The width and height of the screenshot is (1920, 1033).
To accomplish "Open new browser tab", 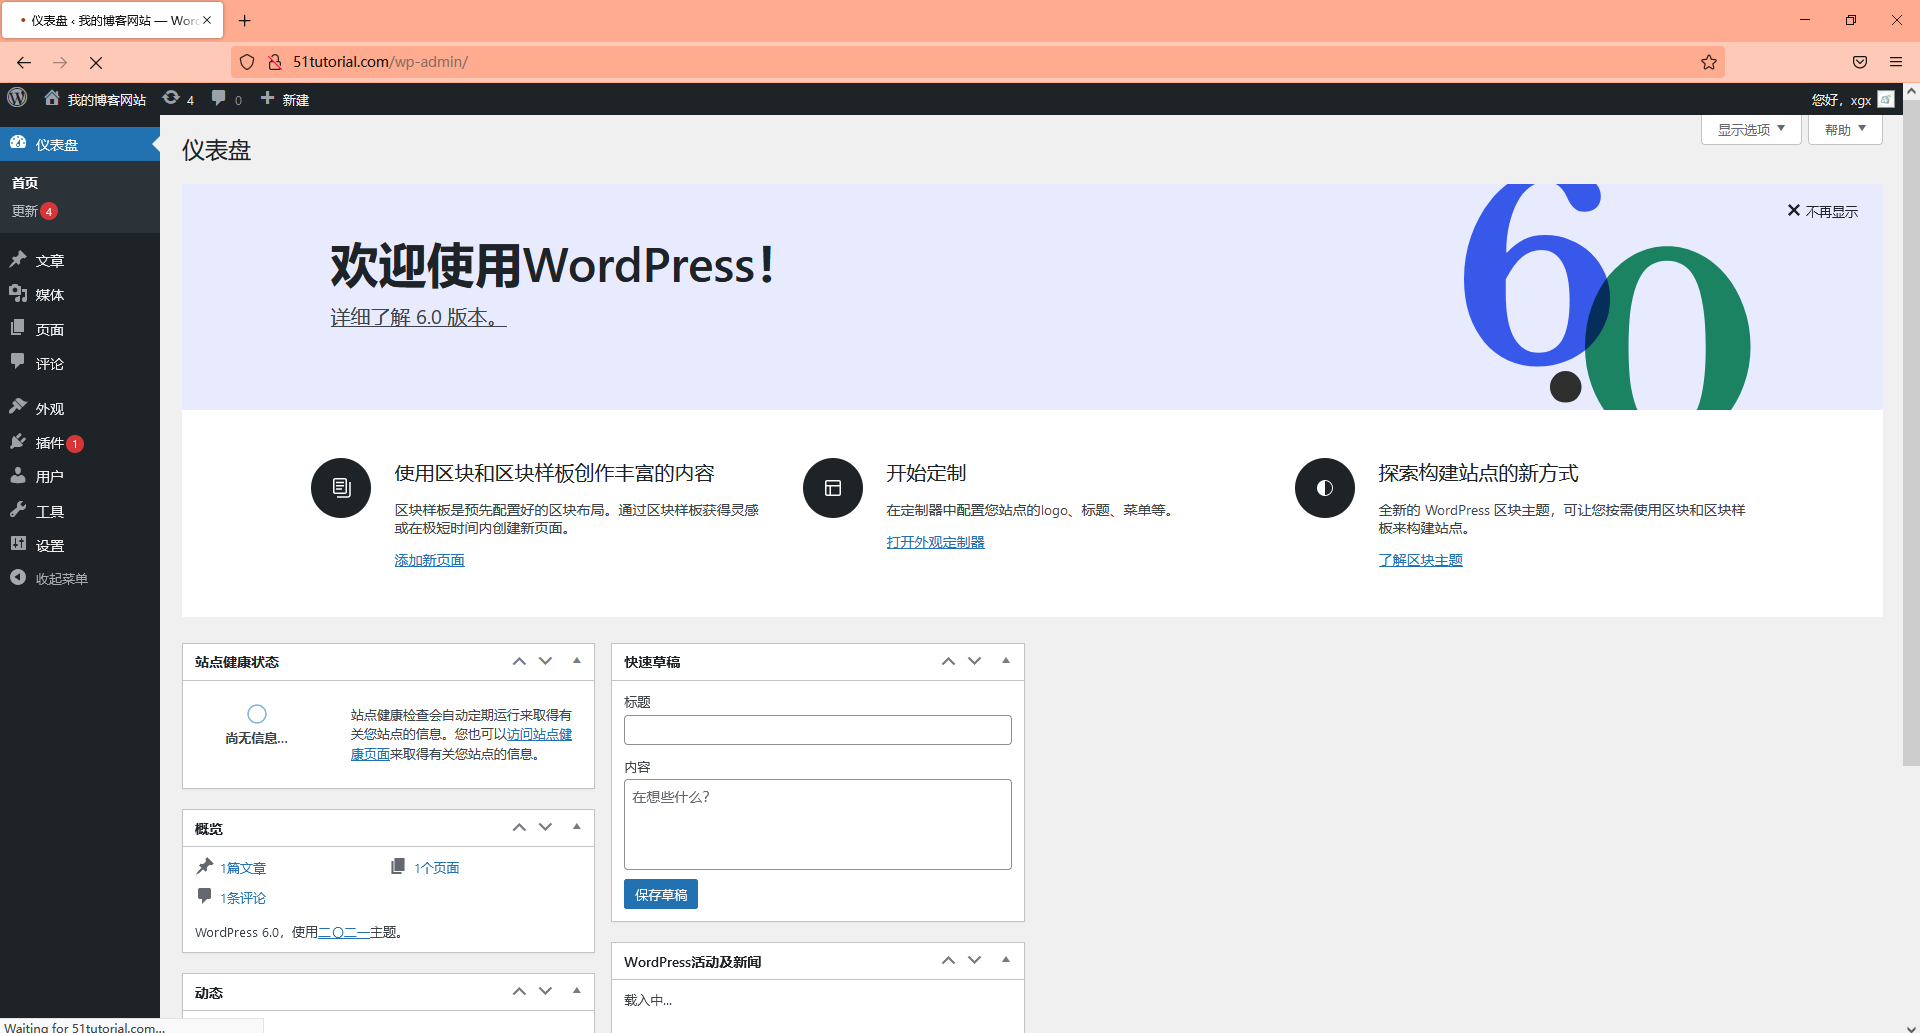I will click(244, 20).
